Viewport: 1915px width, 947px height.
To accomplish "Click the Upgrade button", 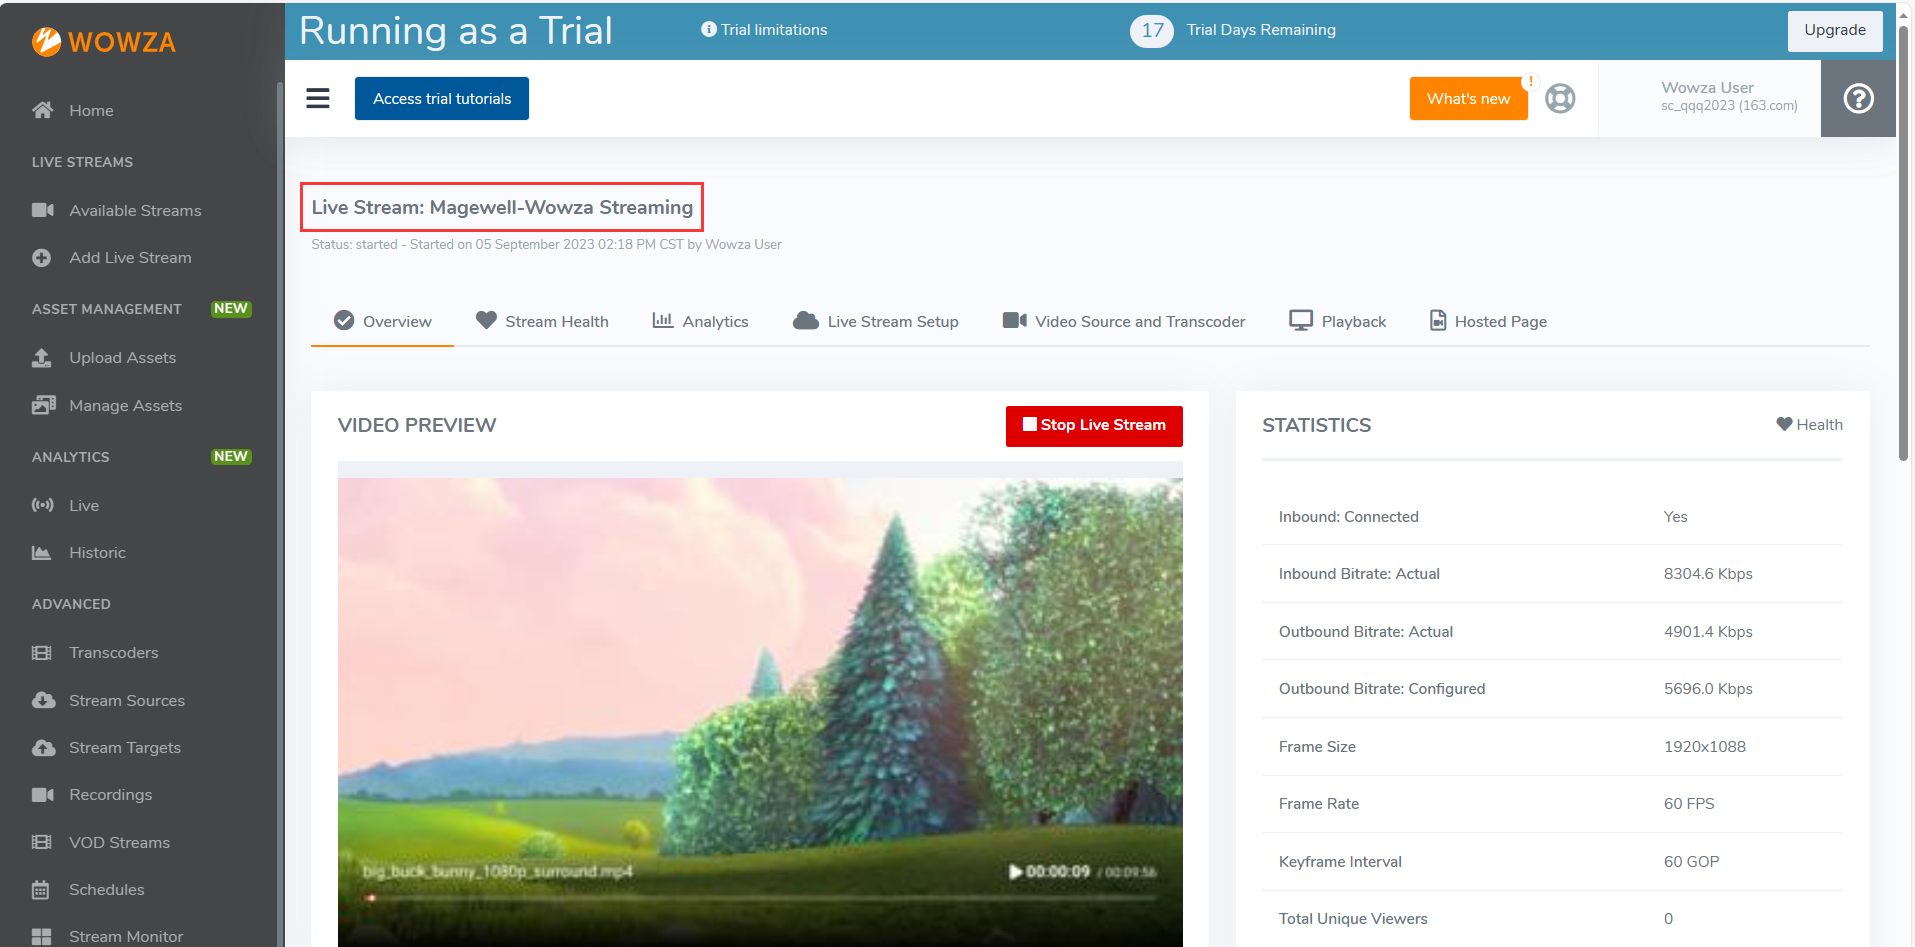I will [1834, 30].
